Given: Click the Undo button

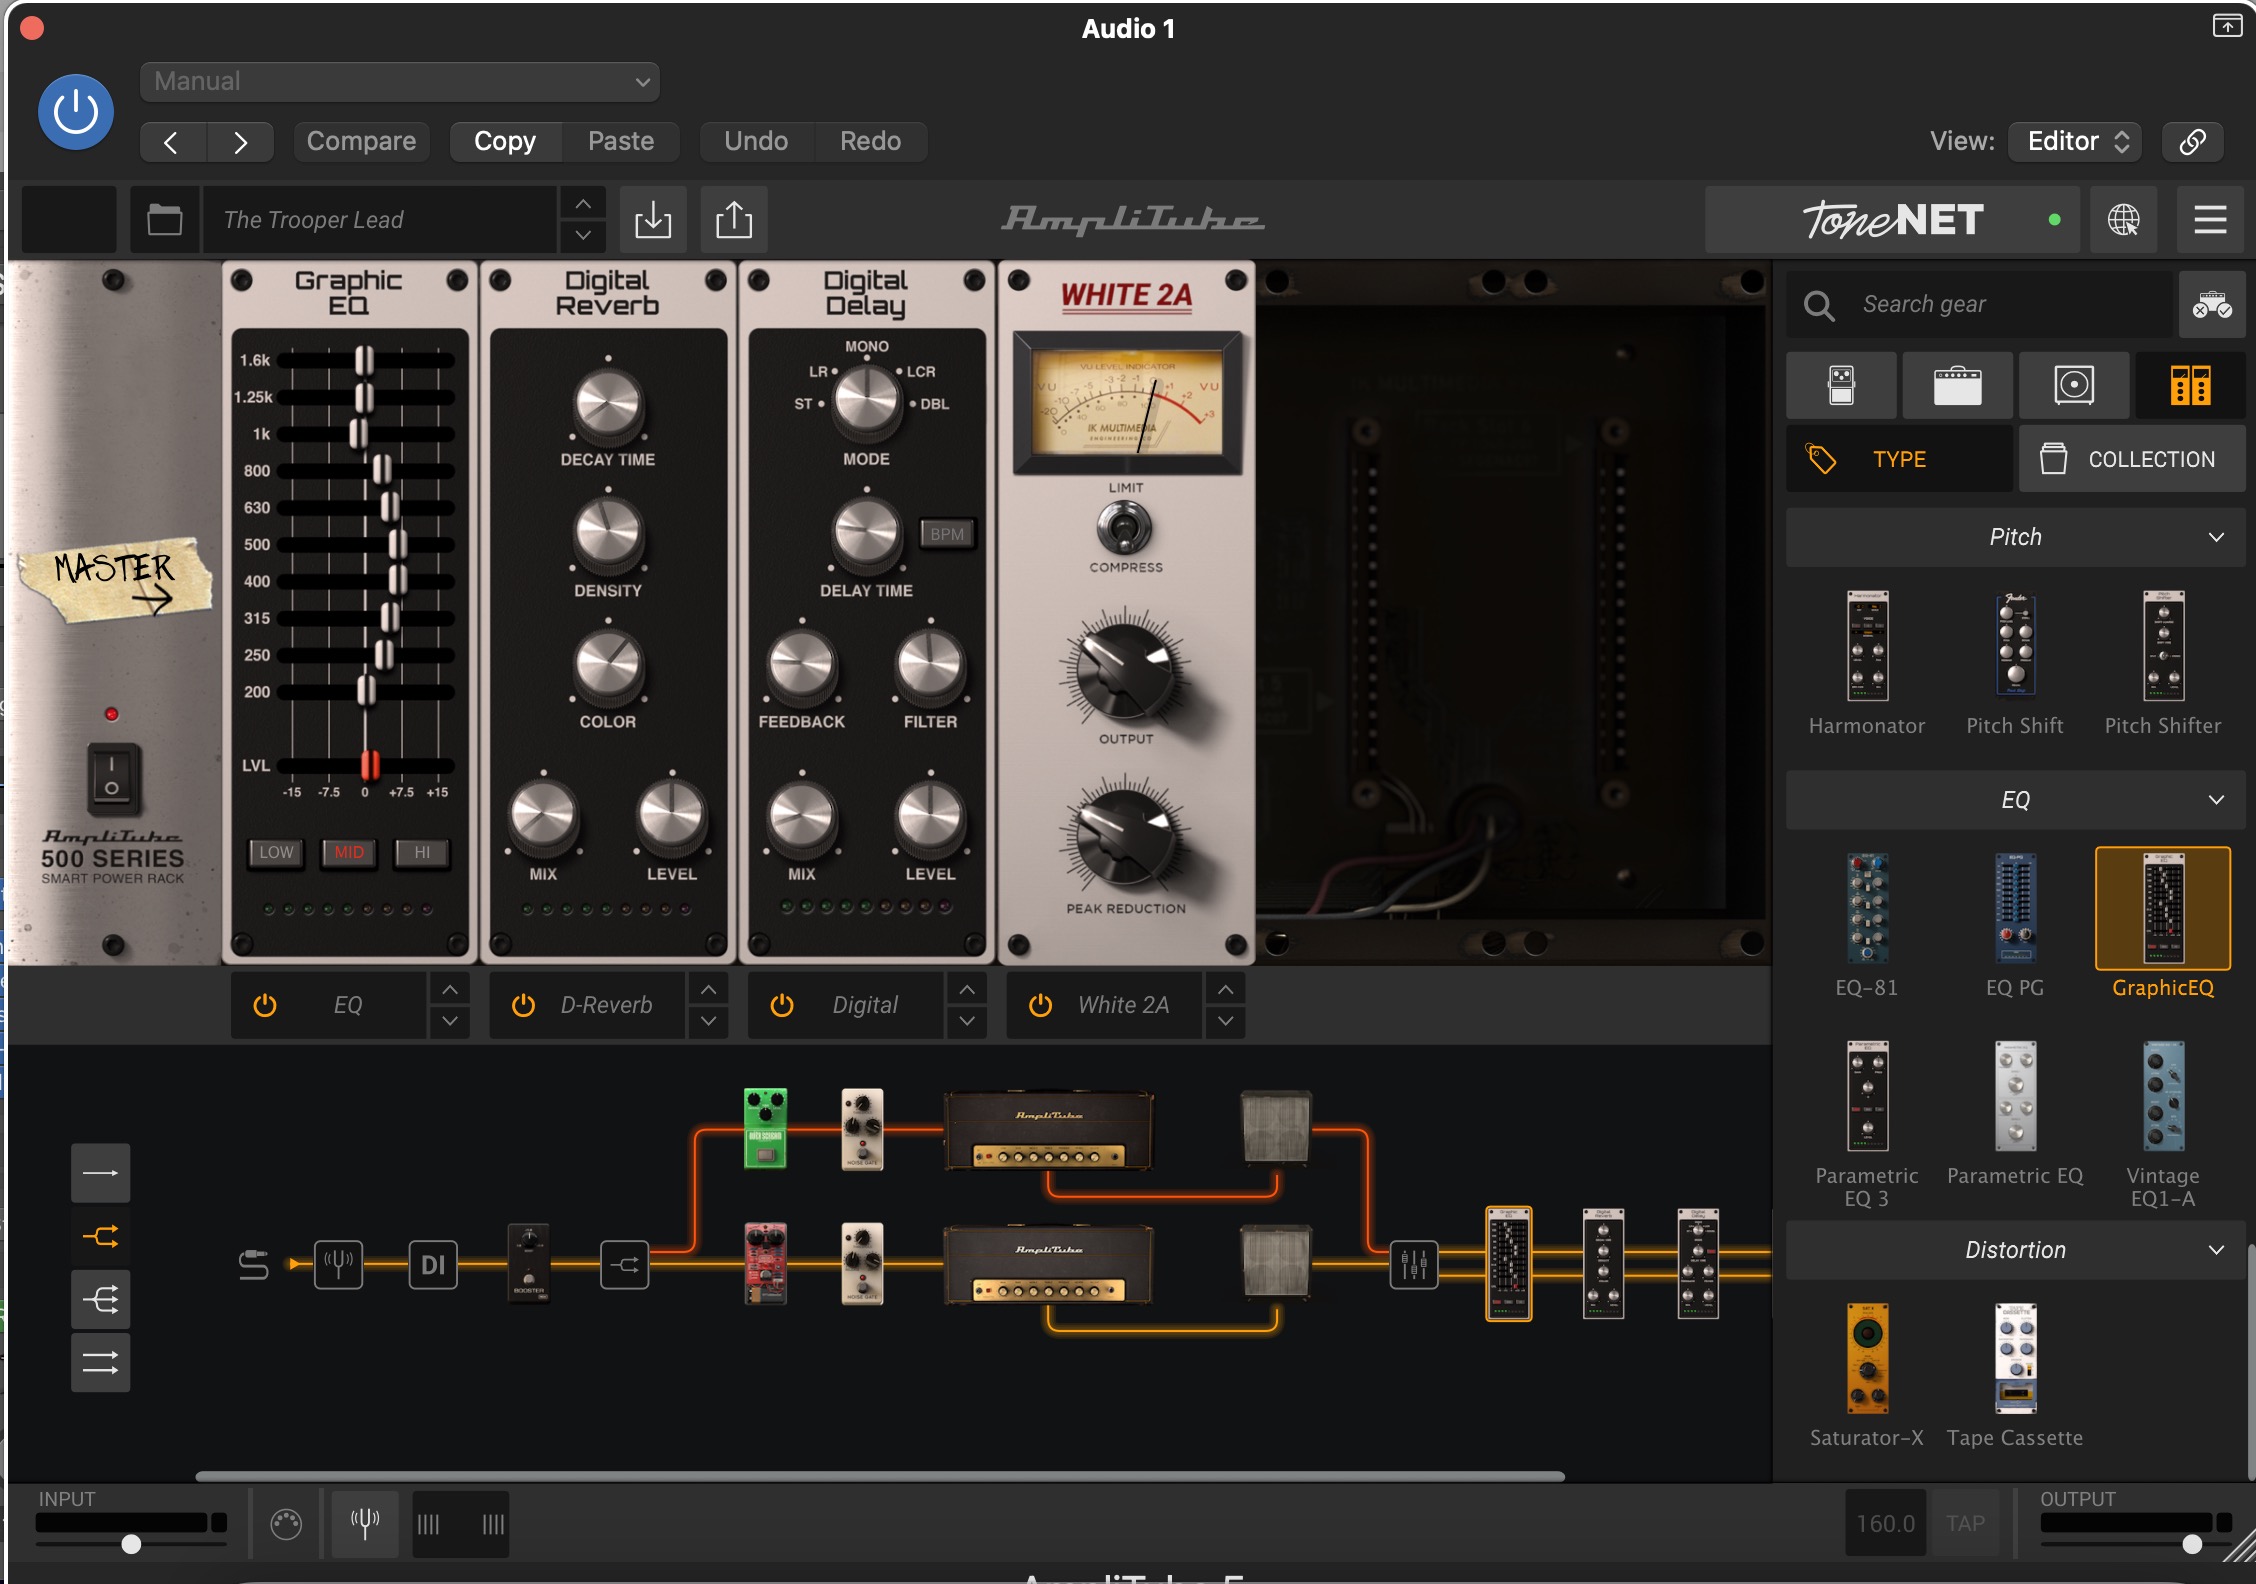Looking at the screenshot, I should pos(756,141).
